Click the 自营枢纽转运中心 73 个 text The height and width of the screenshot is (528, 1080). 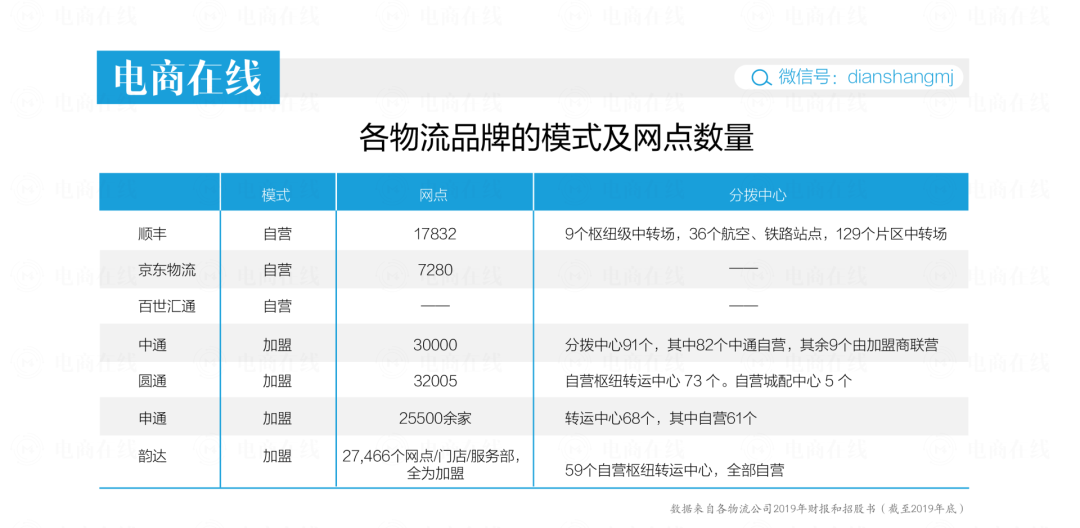(x=709, y=381)
